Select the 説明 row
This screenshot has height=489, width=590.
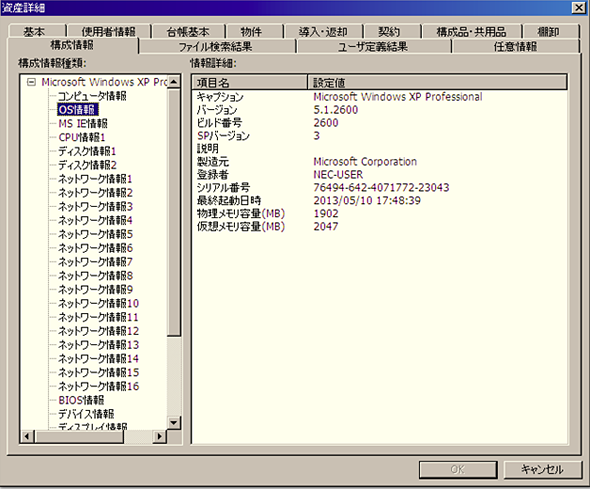coord(380,149)
